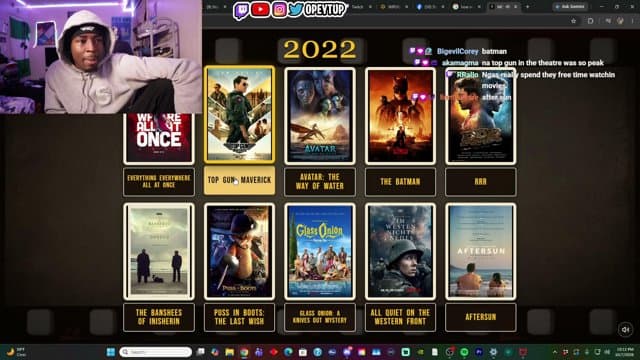The height and width of the screenshot is (360, 640).
Task: Launch Microsoft Edge from the taskbar
Action: pyautogui.click(x=288, y=352)
